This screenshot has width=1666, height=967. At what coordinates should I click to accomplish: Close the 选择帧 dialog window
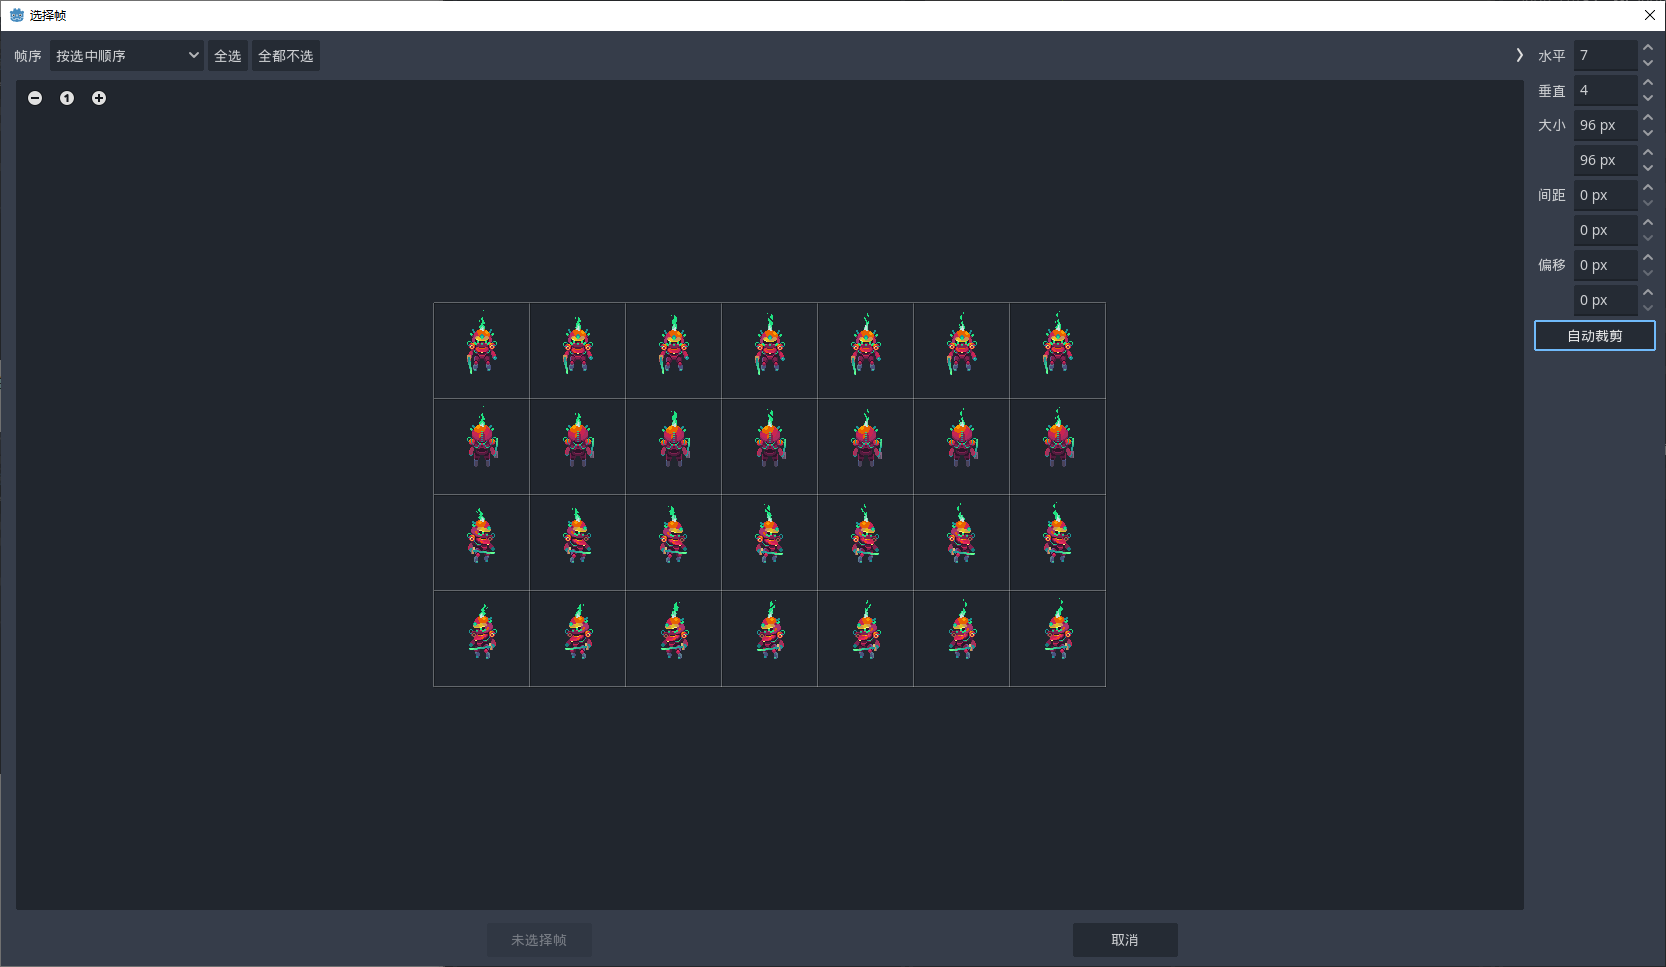point(1650,15)
